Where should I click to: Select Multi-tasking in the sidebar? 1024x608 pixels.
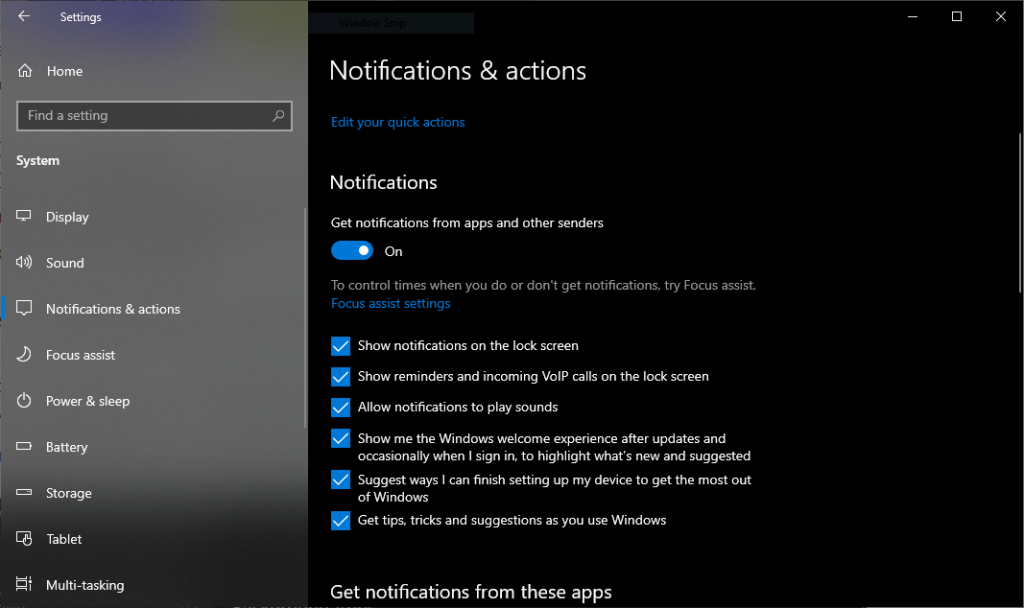tap(85, 584)
